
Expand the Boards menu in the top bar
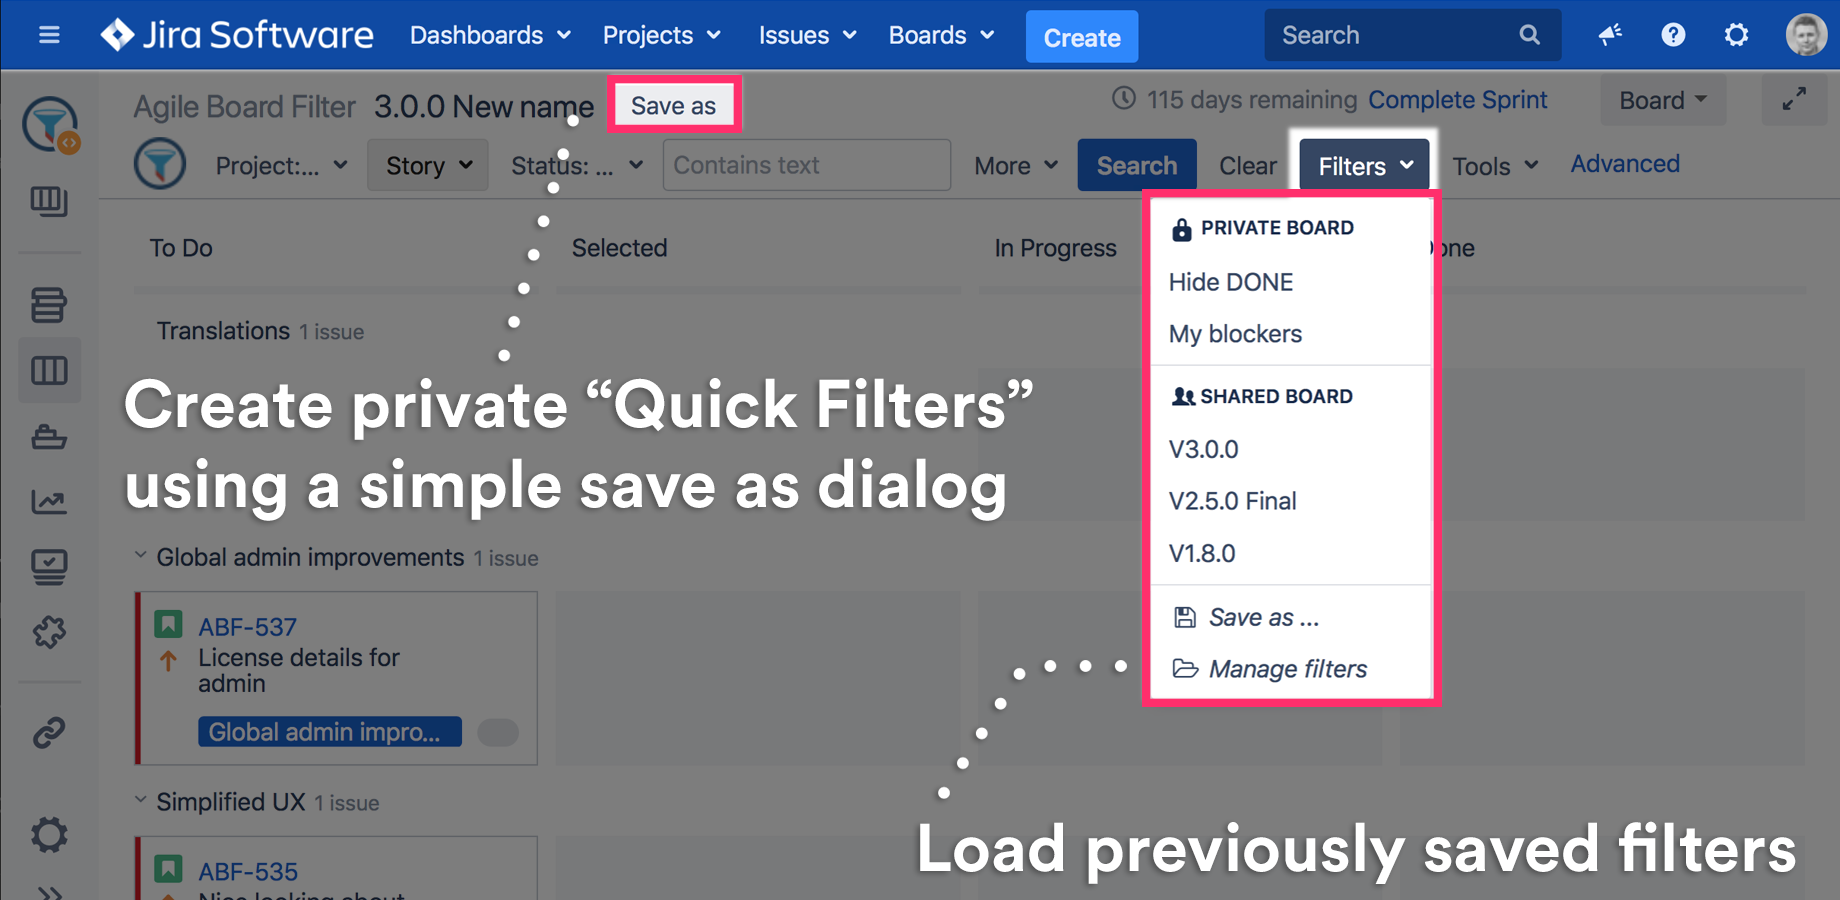tap(940, 35)
